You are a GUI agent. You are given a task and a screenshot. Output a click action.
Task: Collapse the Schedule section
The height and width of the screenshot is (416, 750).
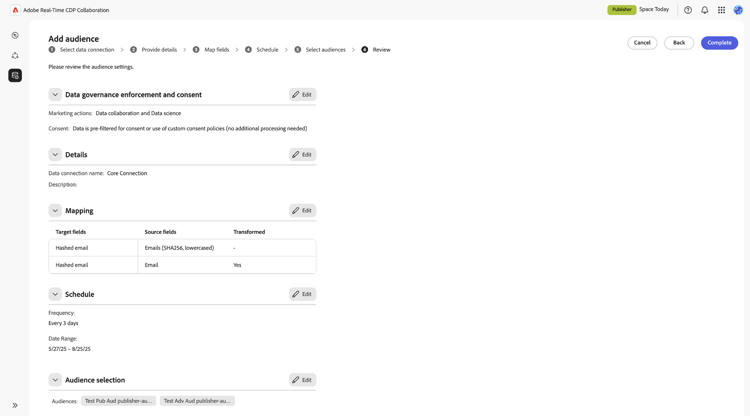tap(55, 294)
